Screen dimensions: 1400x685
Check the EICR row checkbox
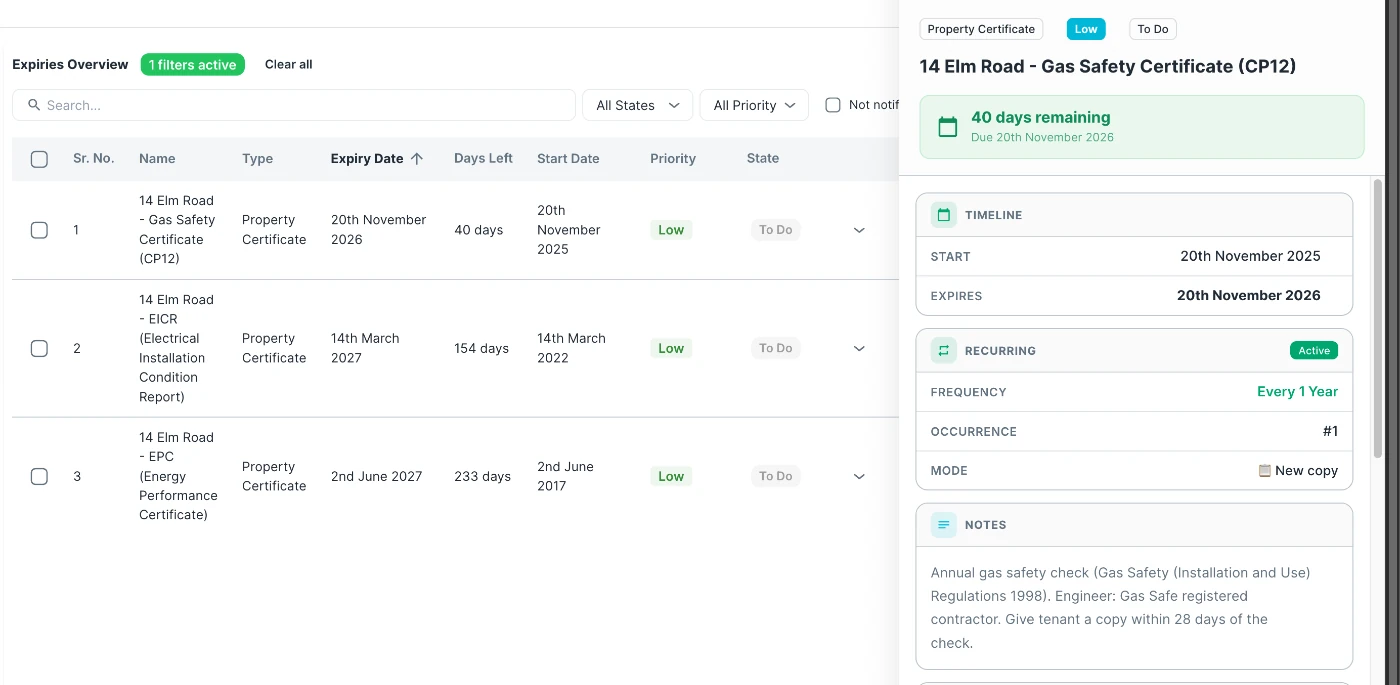(x=39, y=349)
